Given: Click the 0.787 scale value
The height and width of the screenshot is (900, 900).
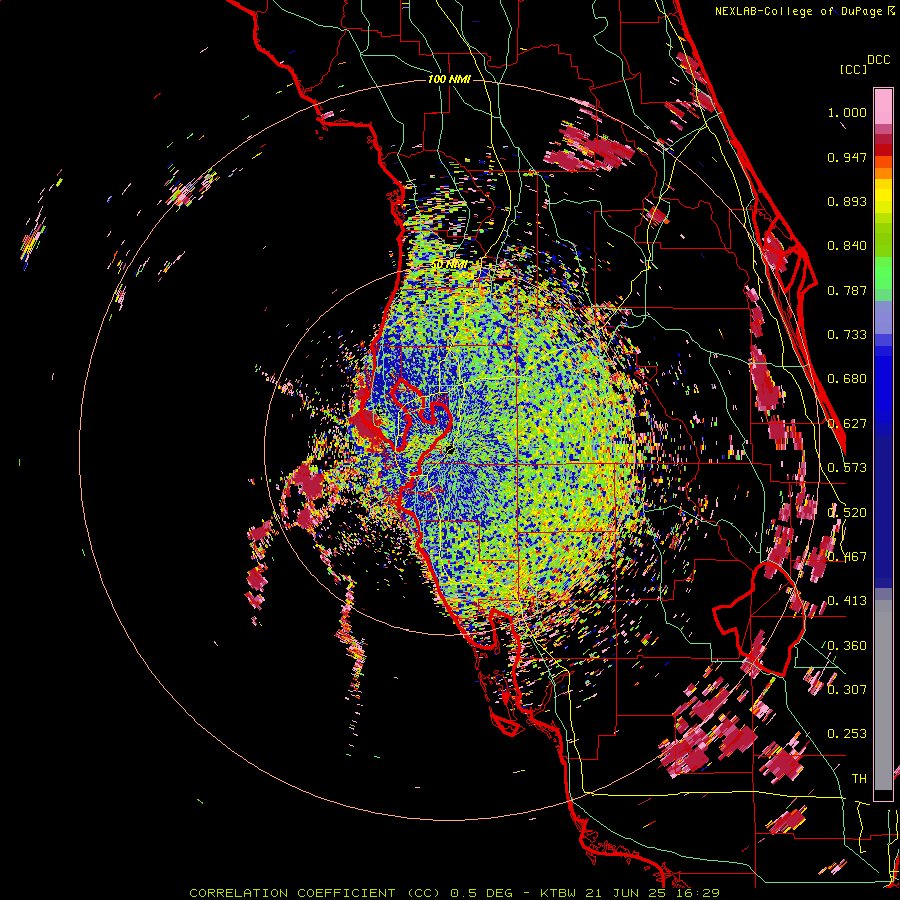Looking at the screenshot, I should [847, 290].
